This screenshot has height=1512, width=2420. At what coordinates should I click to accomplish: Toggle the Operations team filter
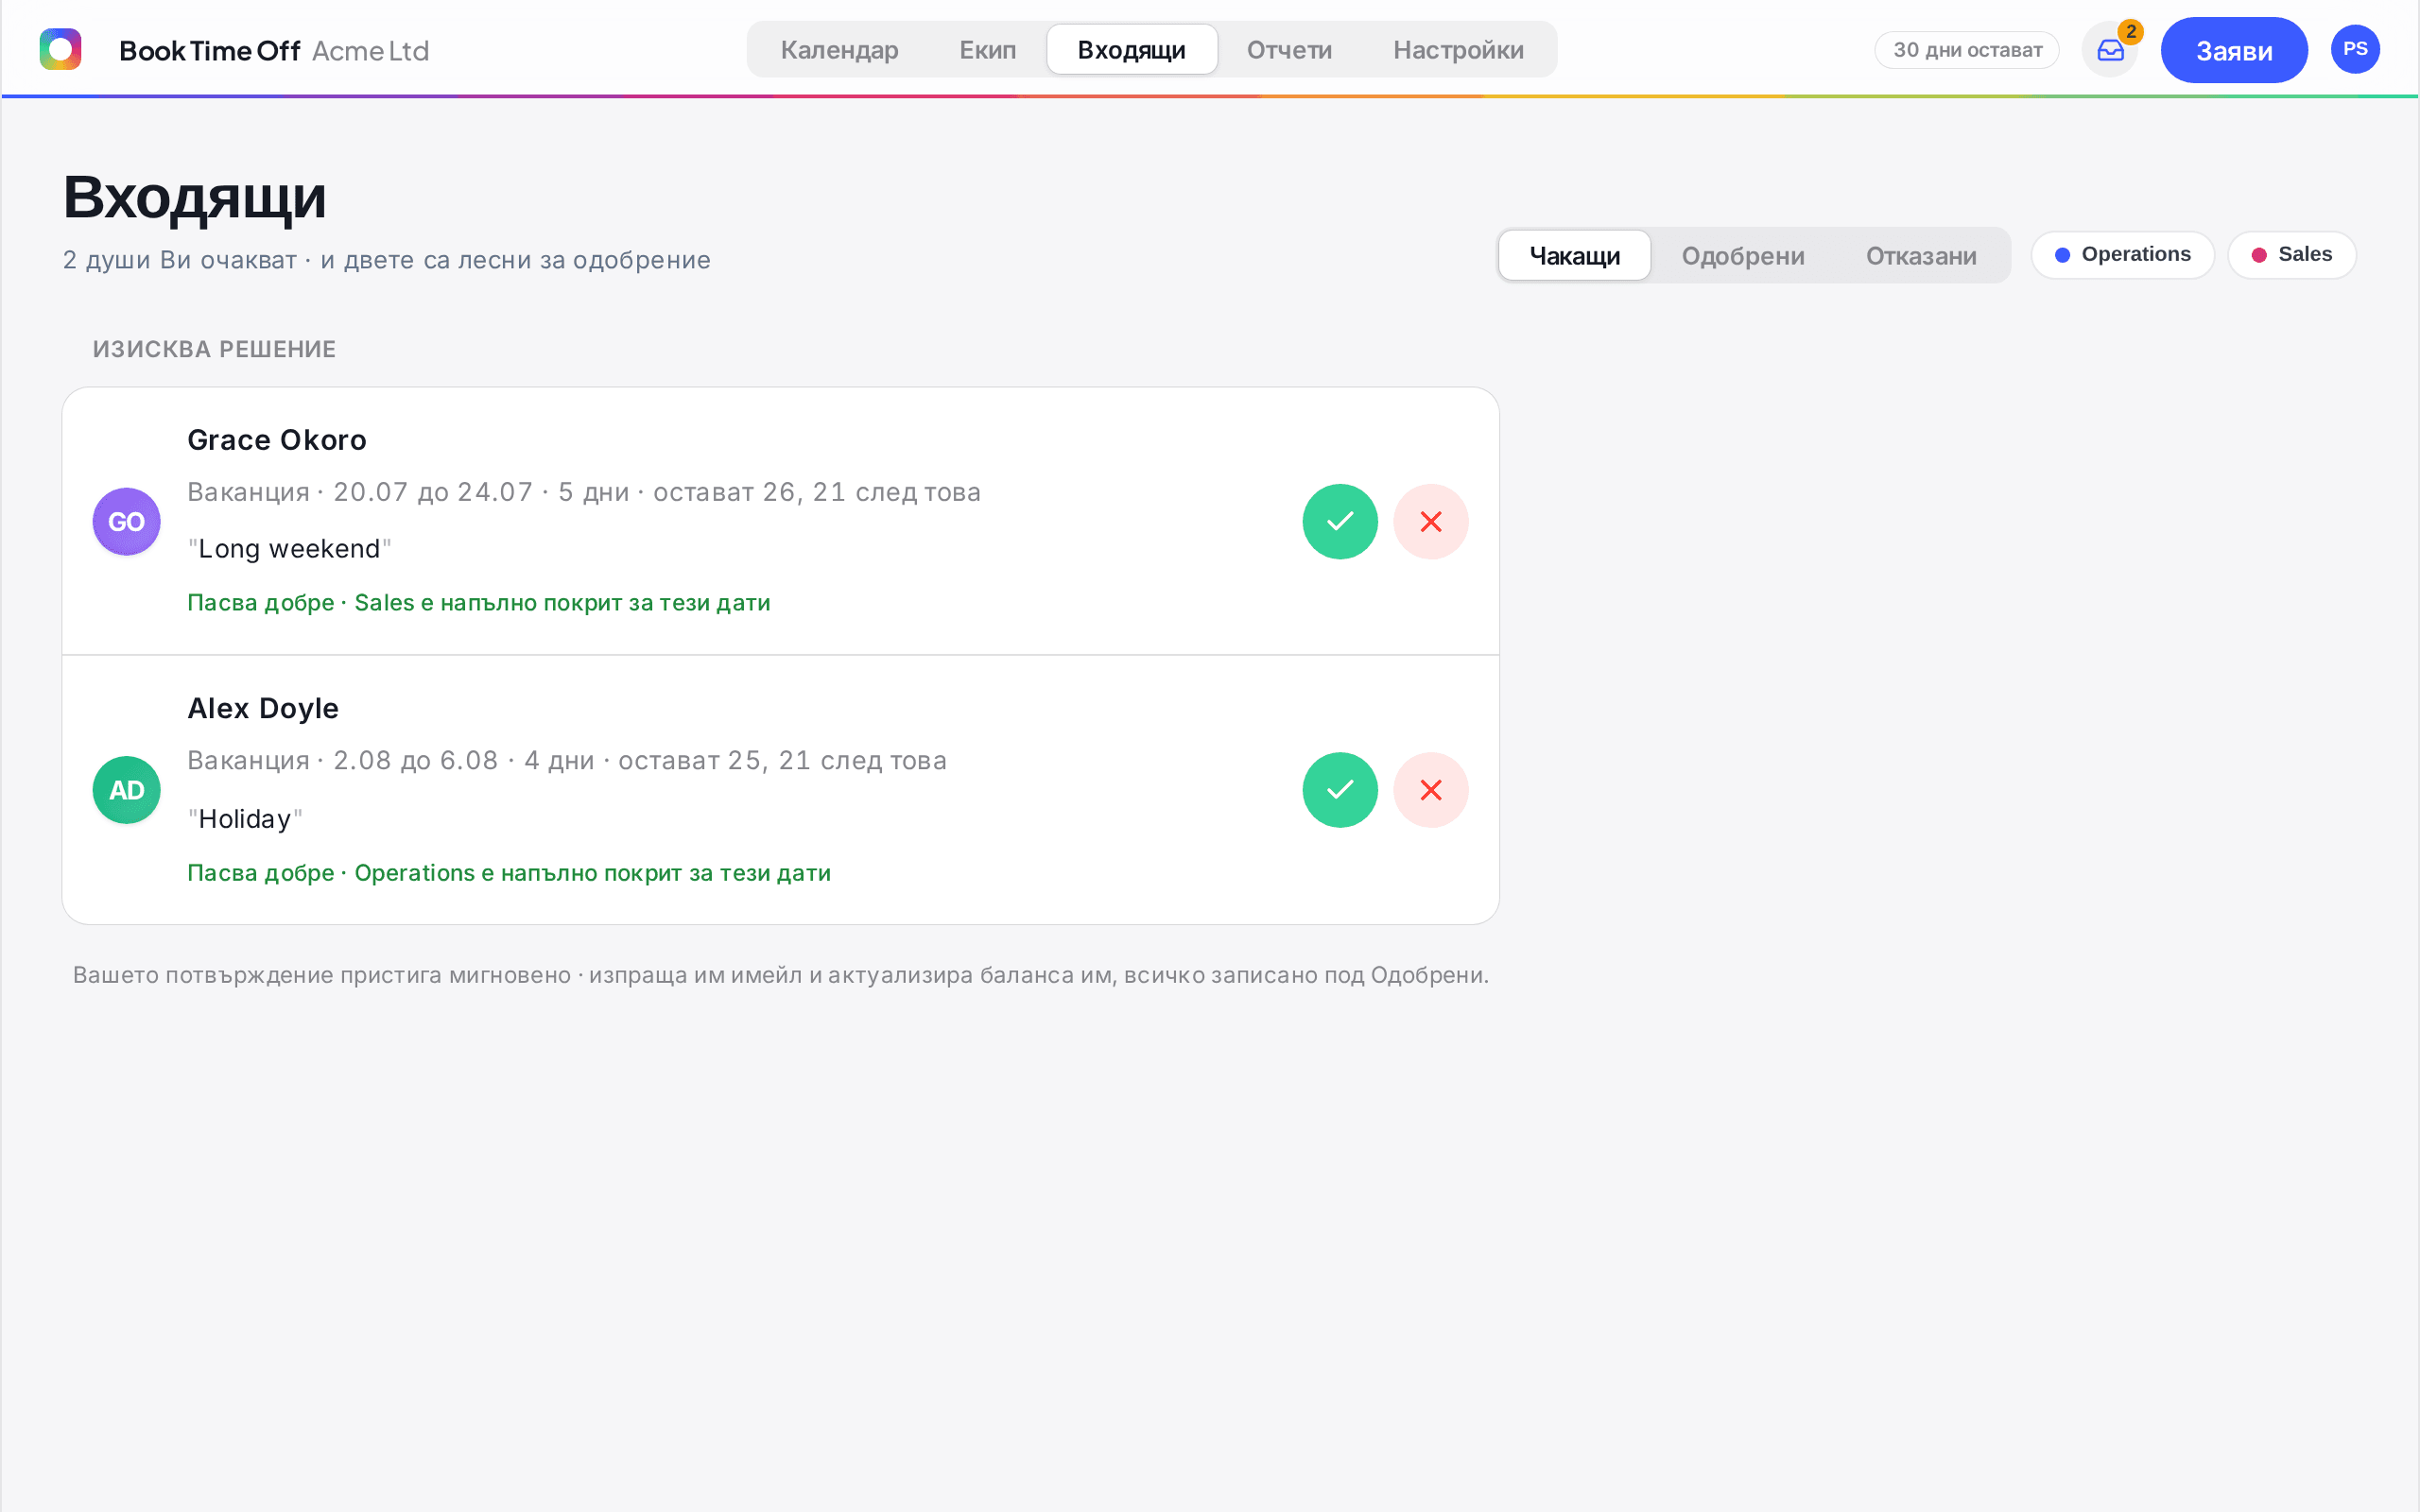(x=2122, y=255)
